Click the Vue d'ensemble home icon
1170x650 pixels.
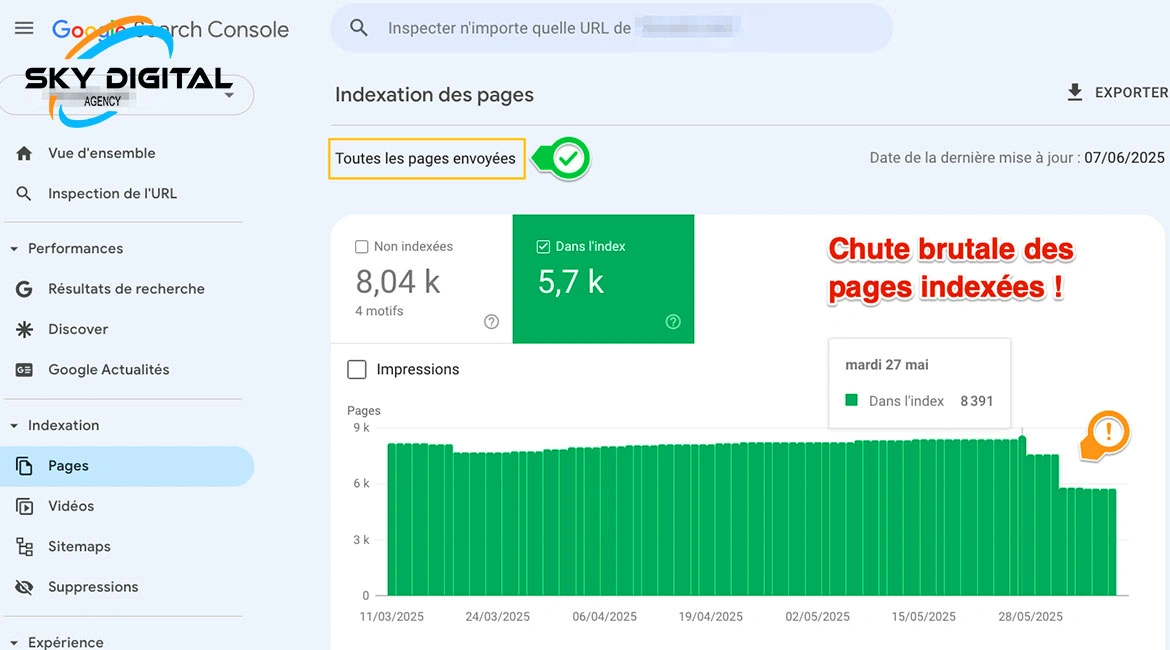[24, 154]
